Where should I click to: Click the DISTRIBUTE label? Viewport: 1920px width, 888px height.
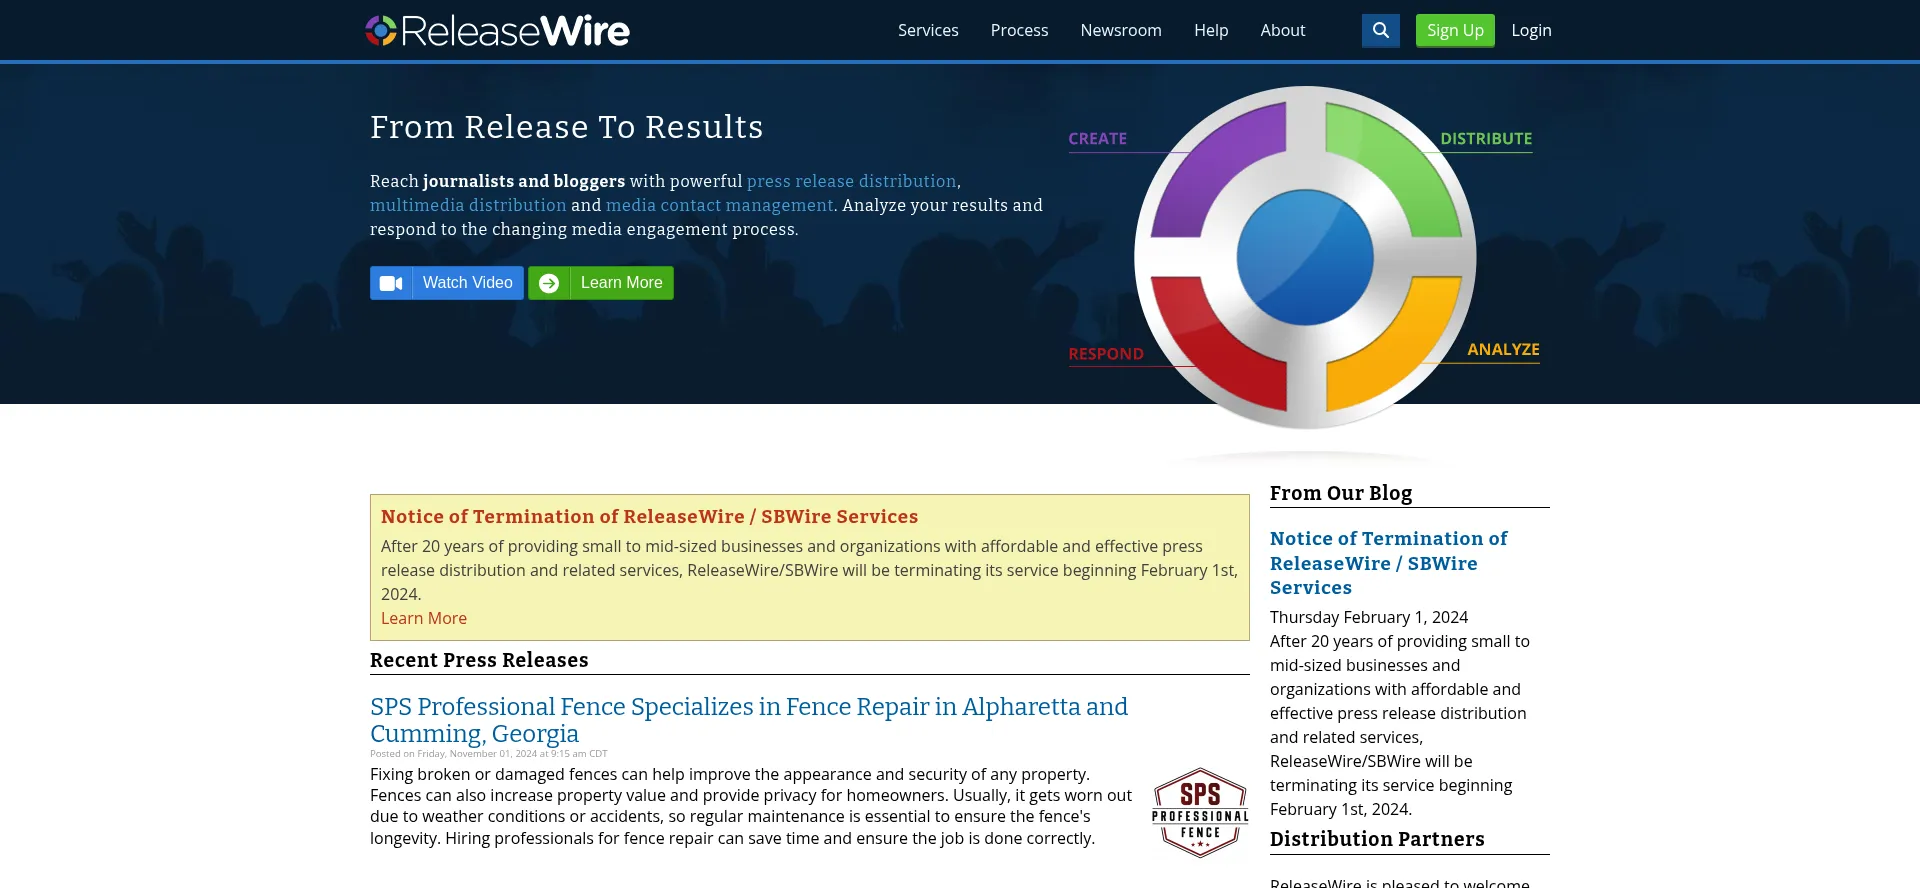1486,139
